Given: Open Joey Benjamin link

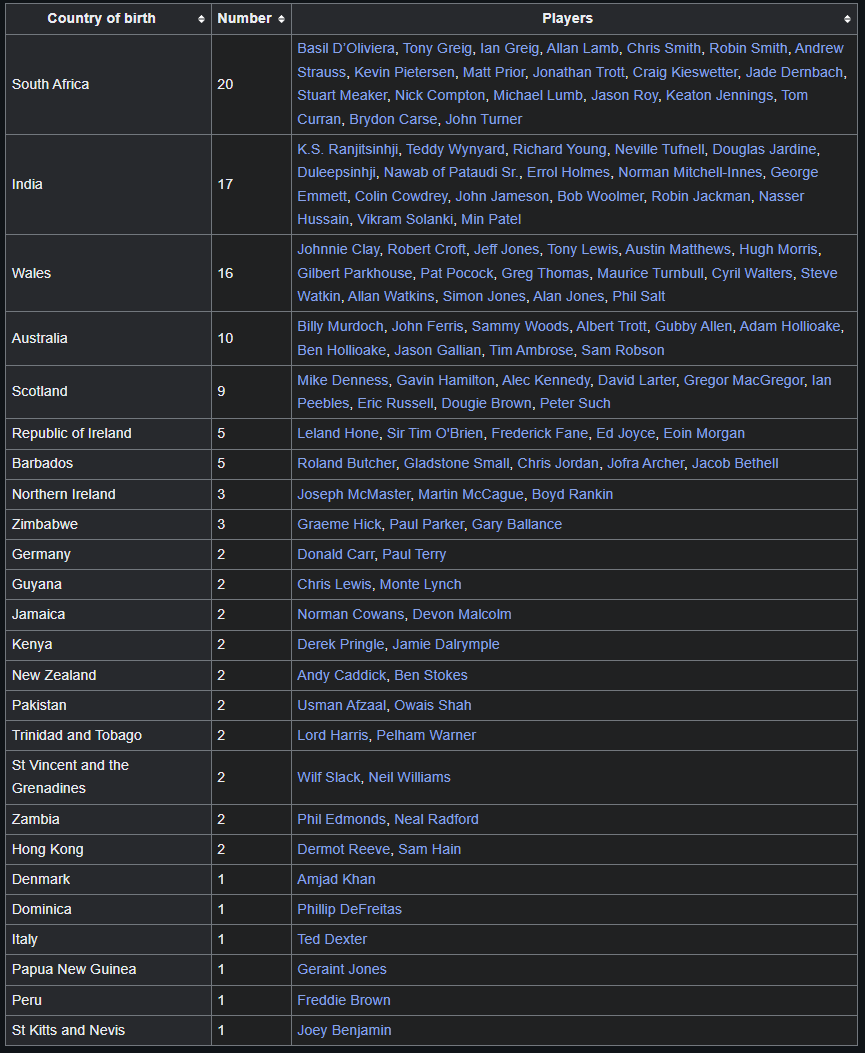Looking at the screenshot, I should point(345,1030).
